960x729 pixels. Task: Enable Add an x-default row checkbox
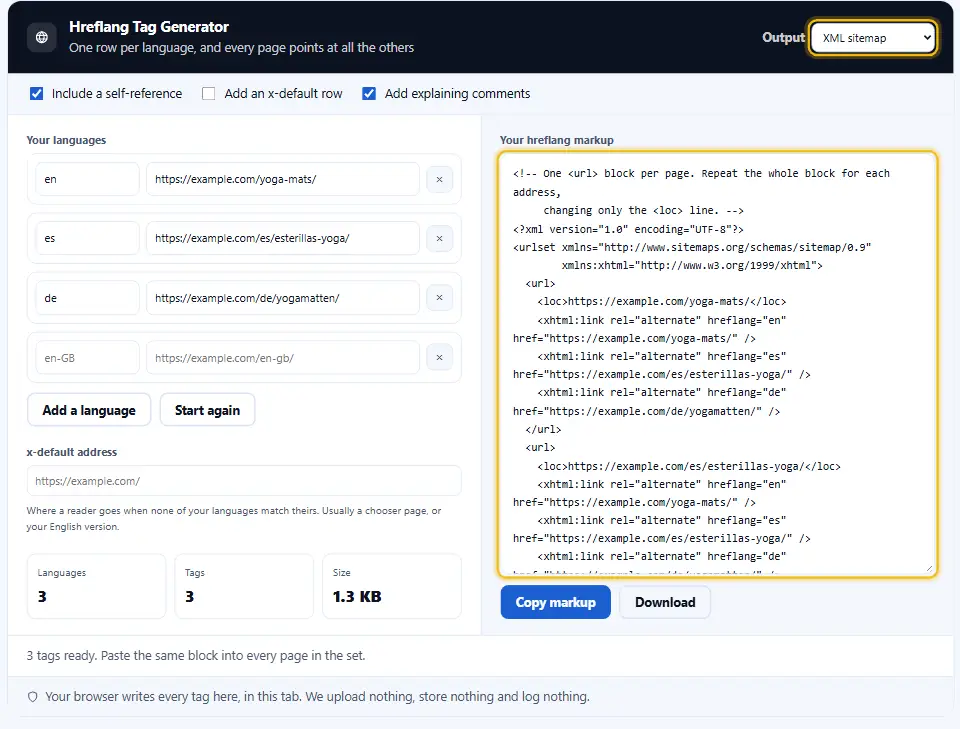[x=209, y=94]
